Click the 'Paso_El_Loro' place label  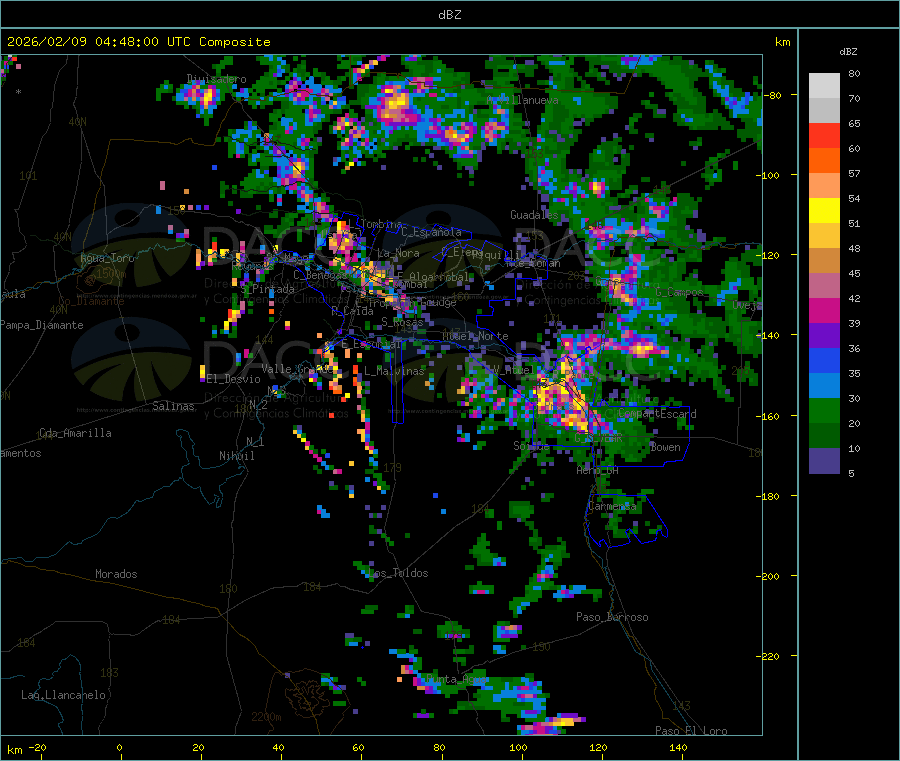[691, 731]
